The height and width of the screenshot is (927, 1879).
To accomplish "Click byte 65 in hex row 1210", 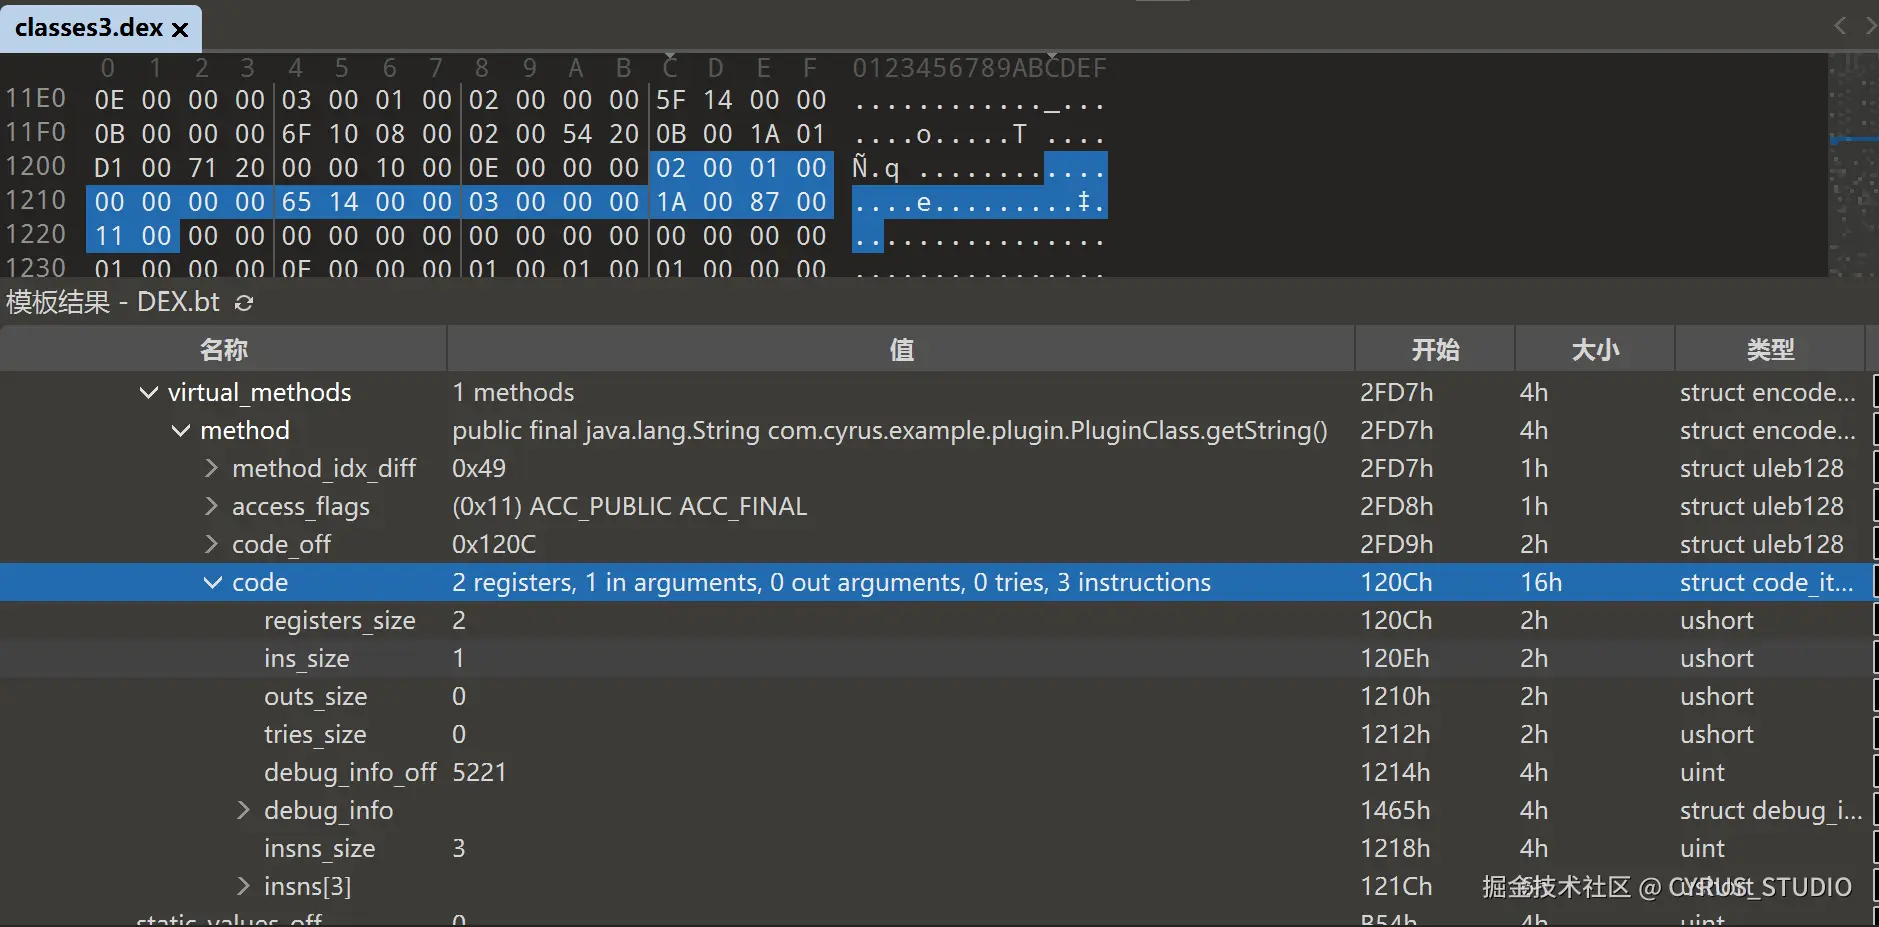I will (296, 202).
